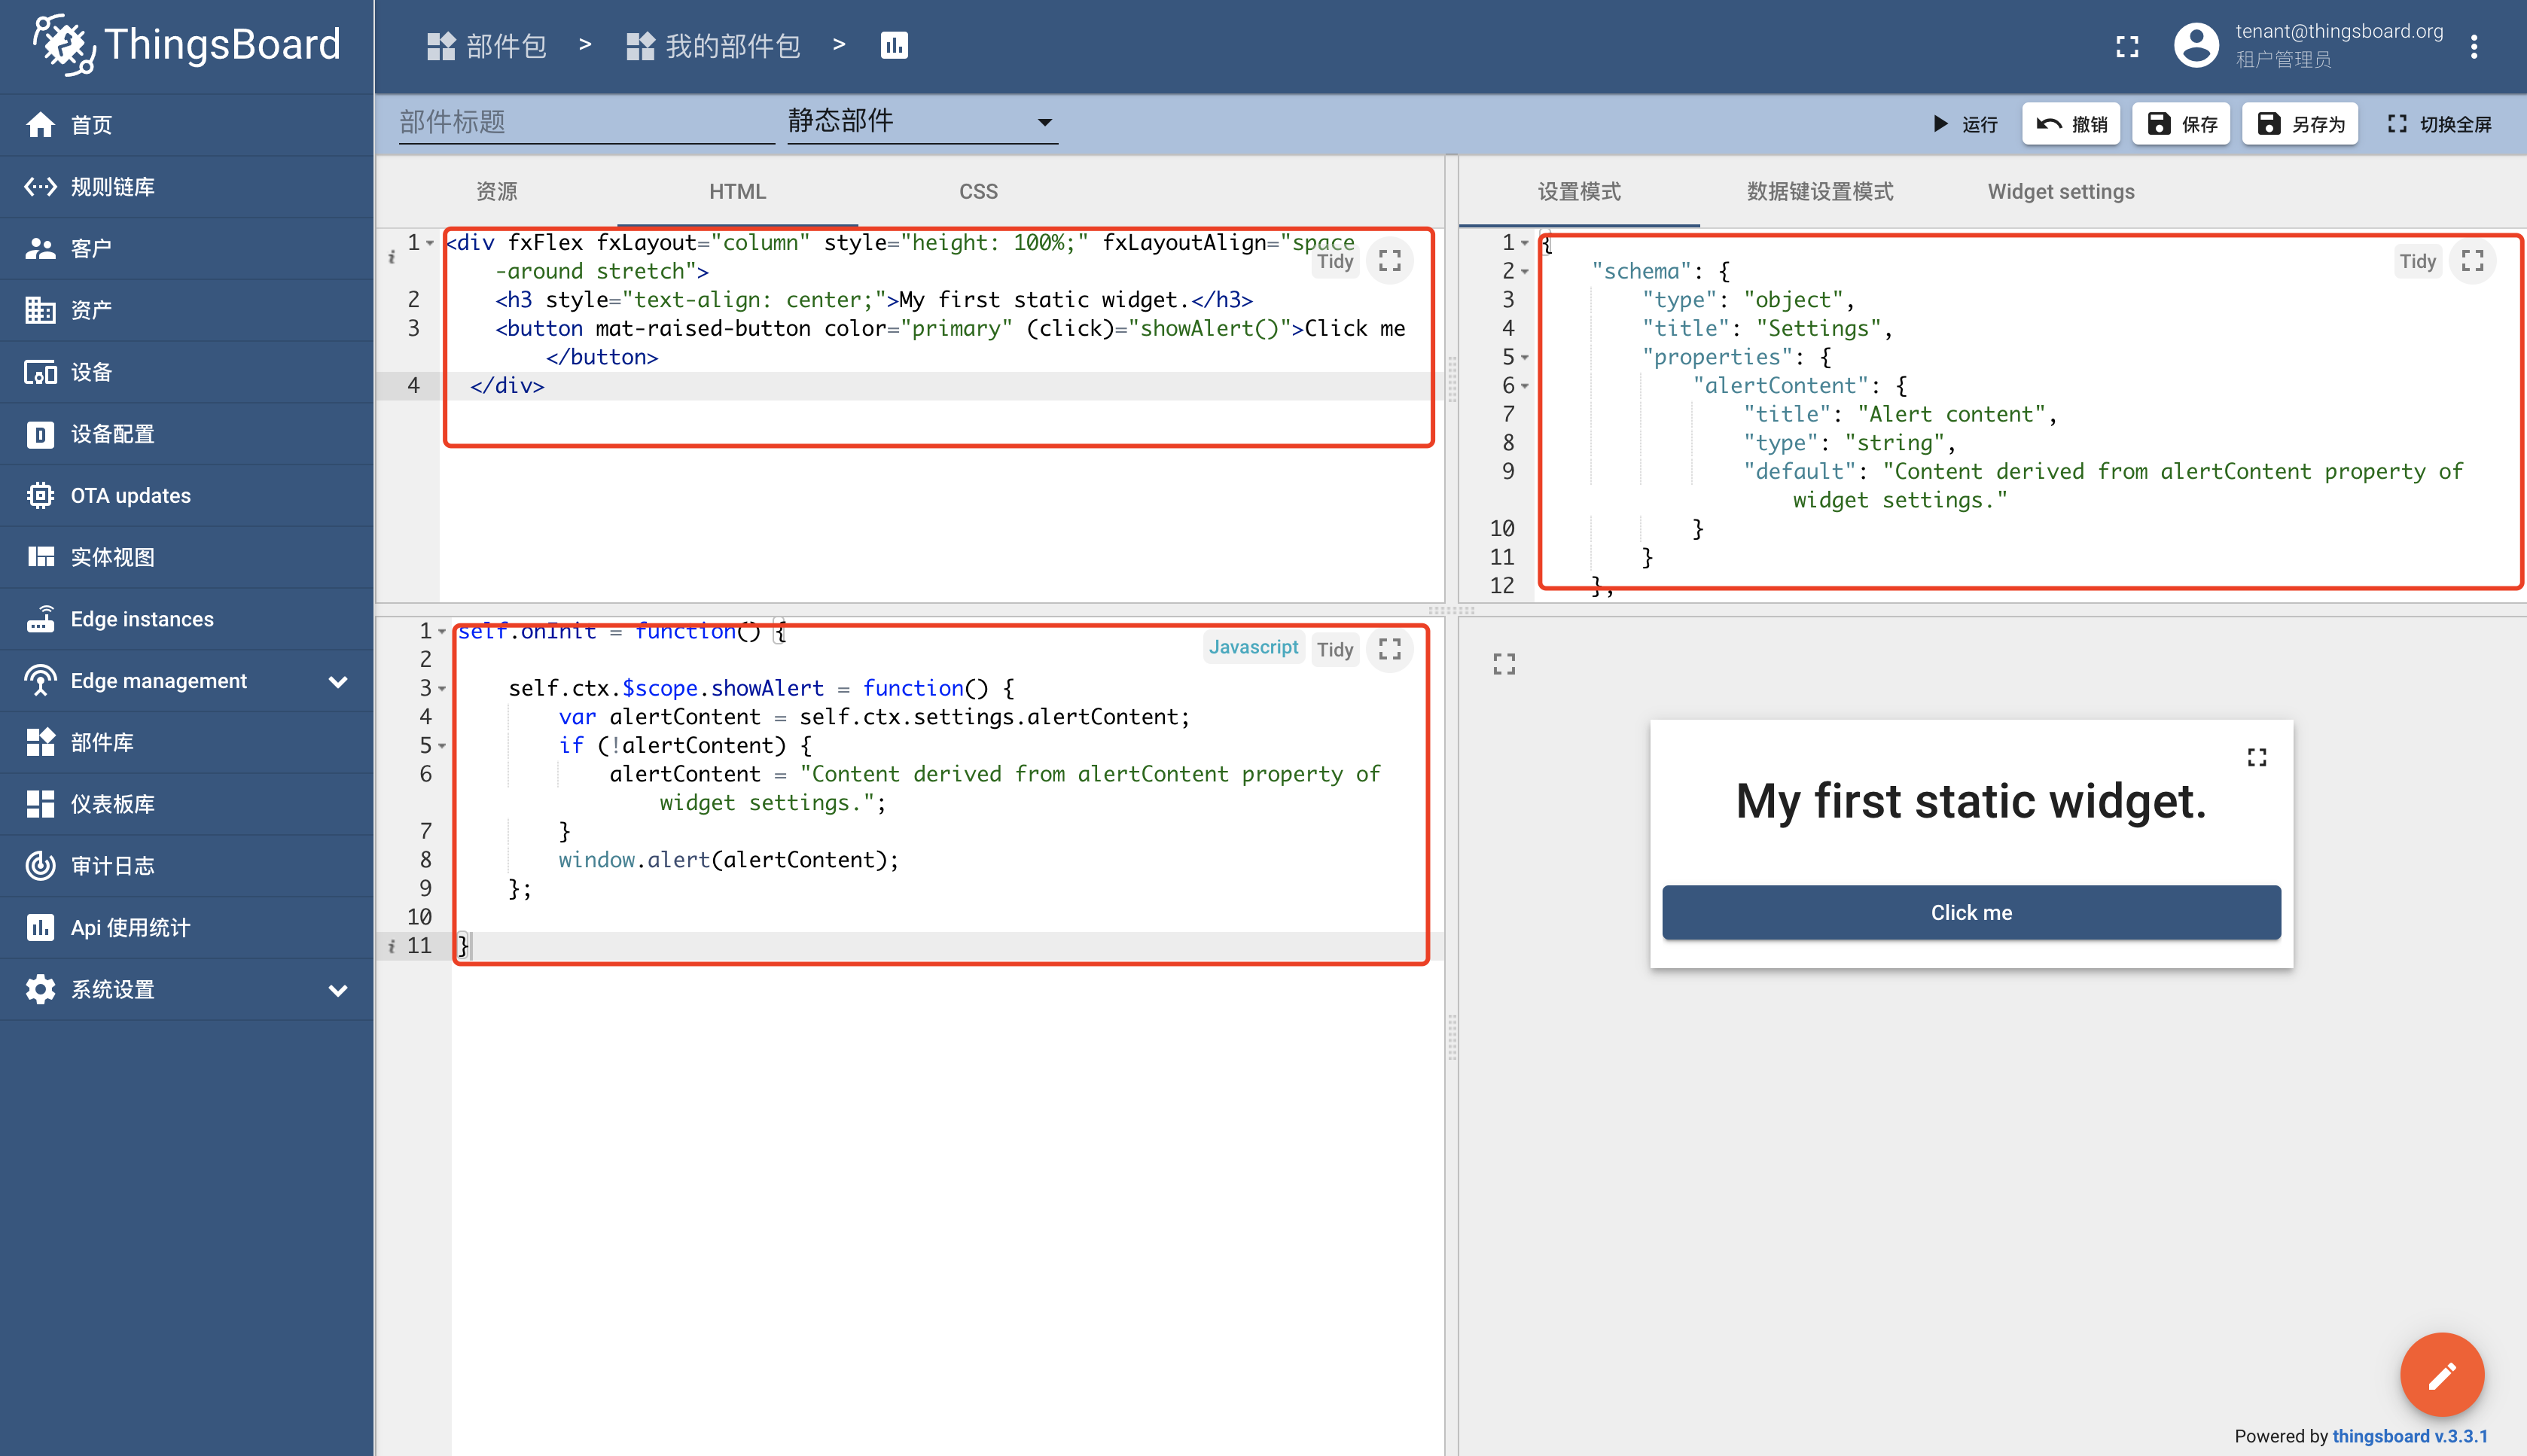This screenshot has height=1456, width=2527.
Task: Expand preview panel to fullscreen
Action: click(1504, 664)
